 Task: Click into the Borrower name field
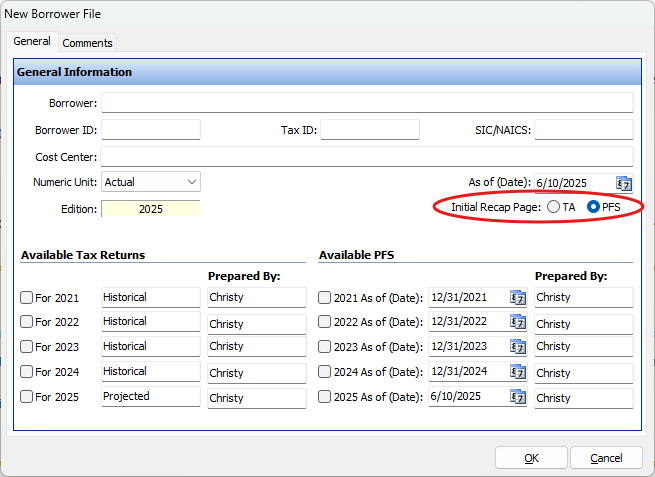point(367,103)
